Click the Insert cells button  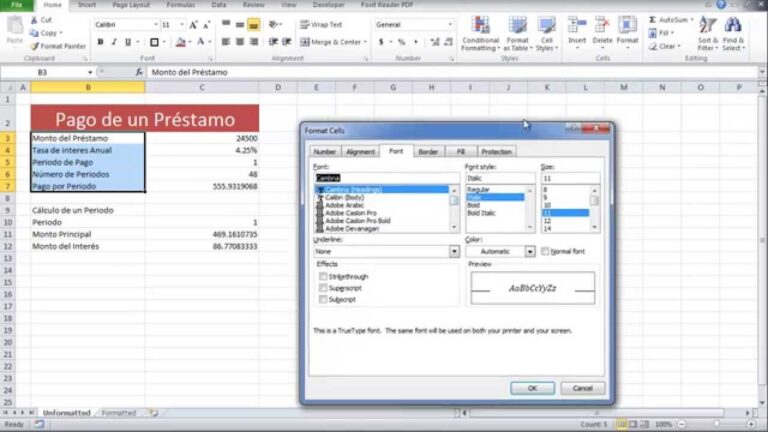coord(577,32)
